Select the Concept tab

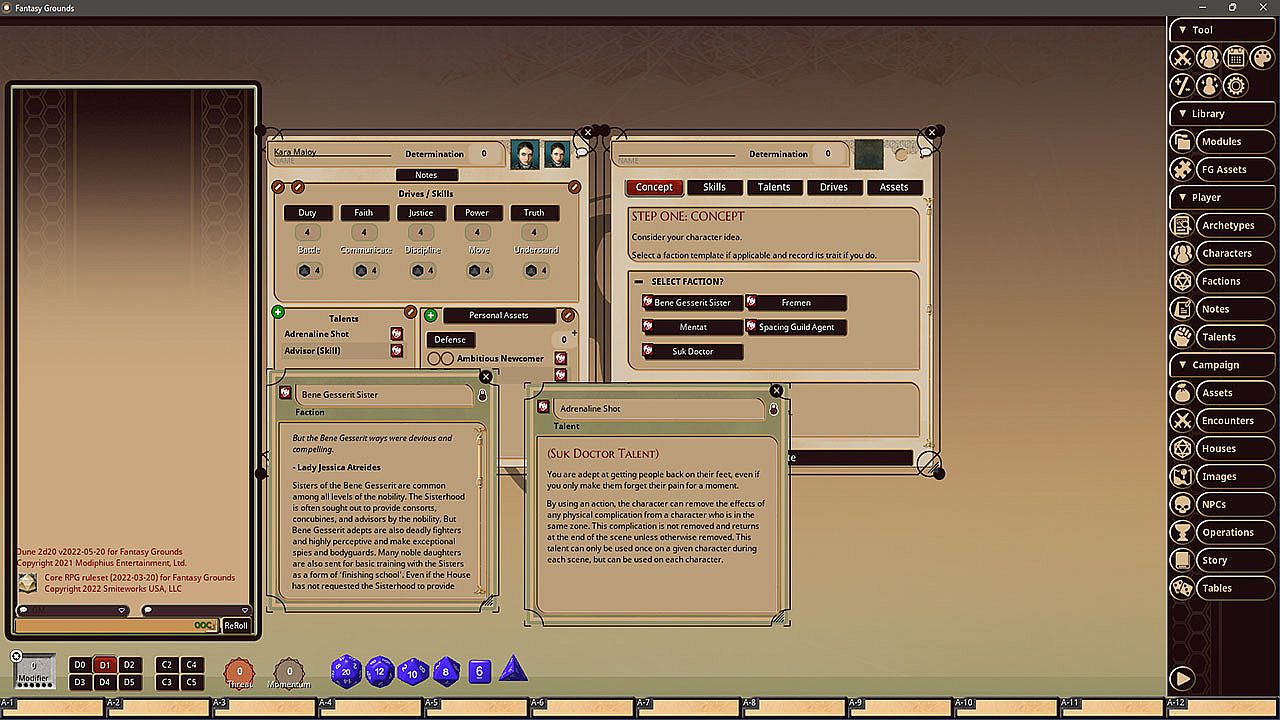(x=654, y=187)
